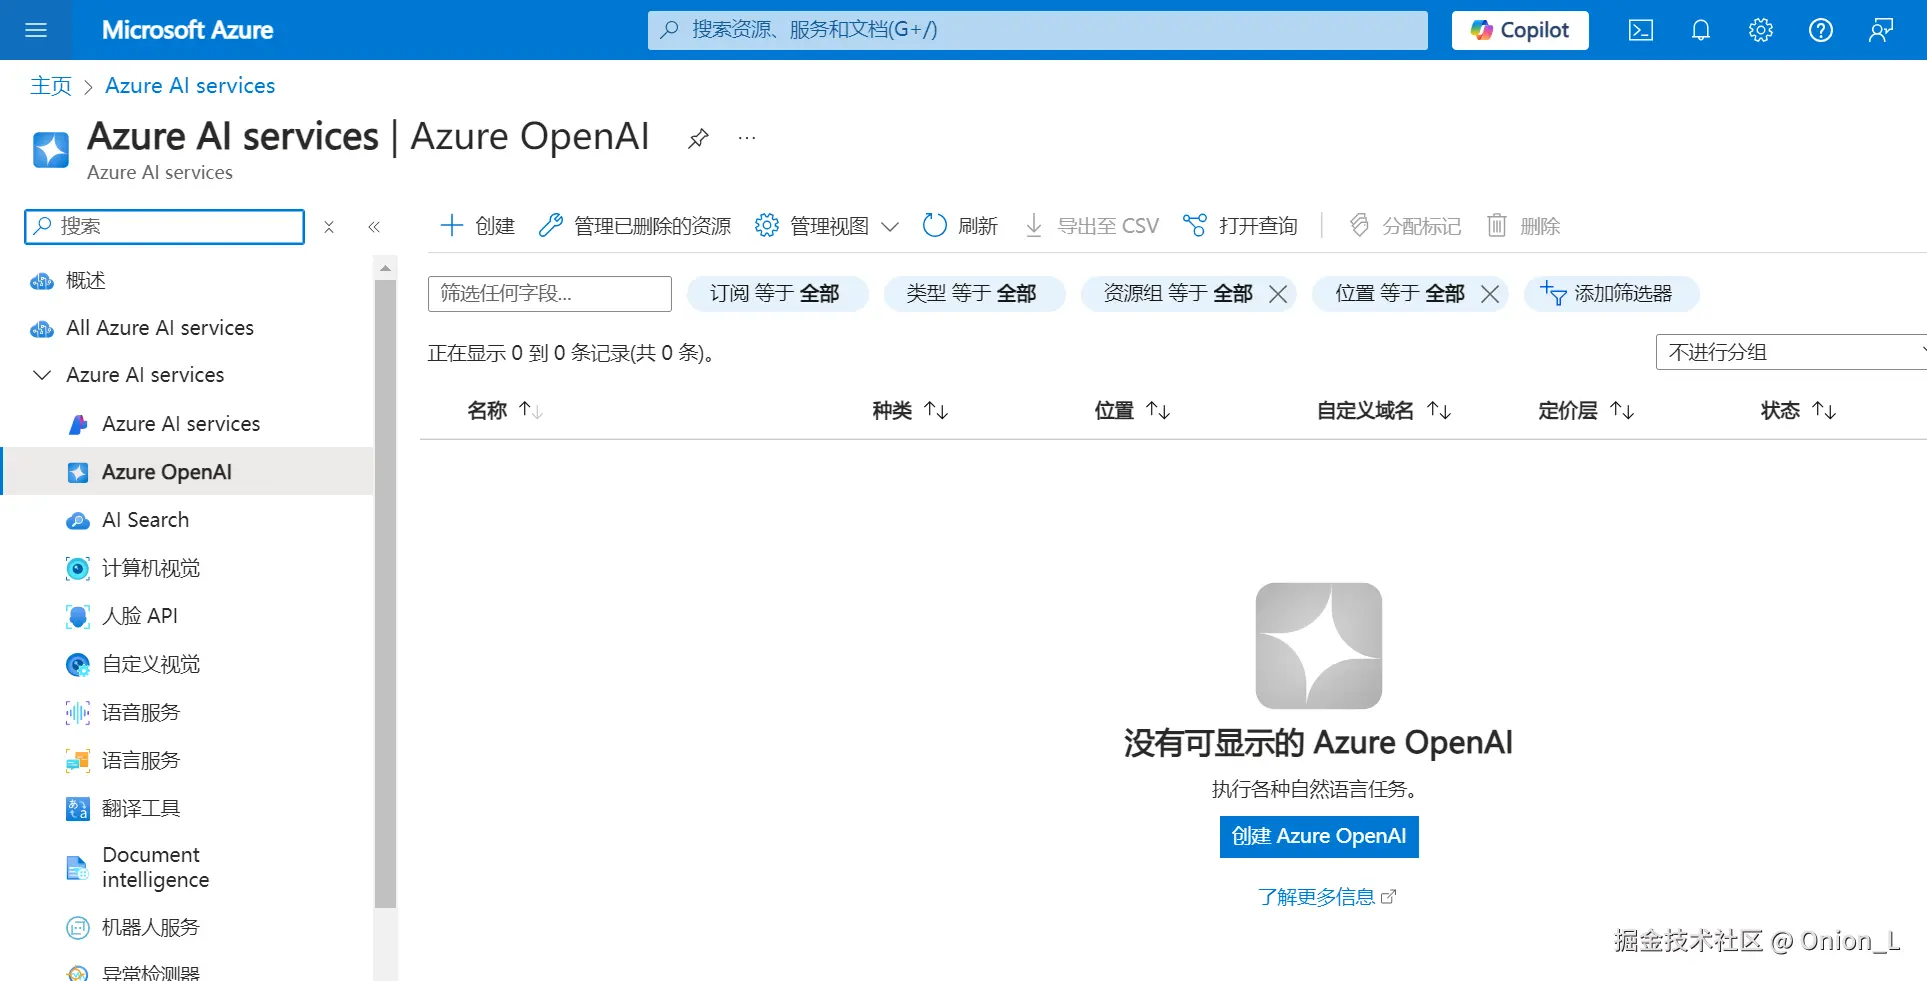The image size is (1927, 981).
Task: Clear the sidebar search box
Action: (329, 227)
